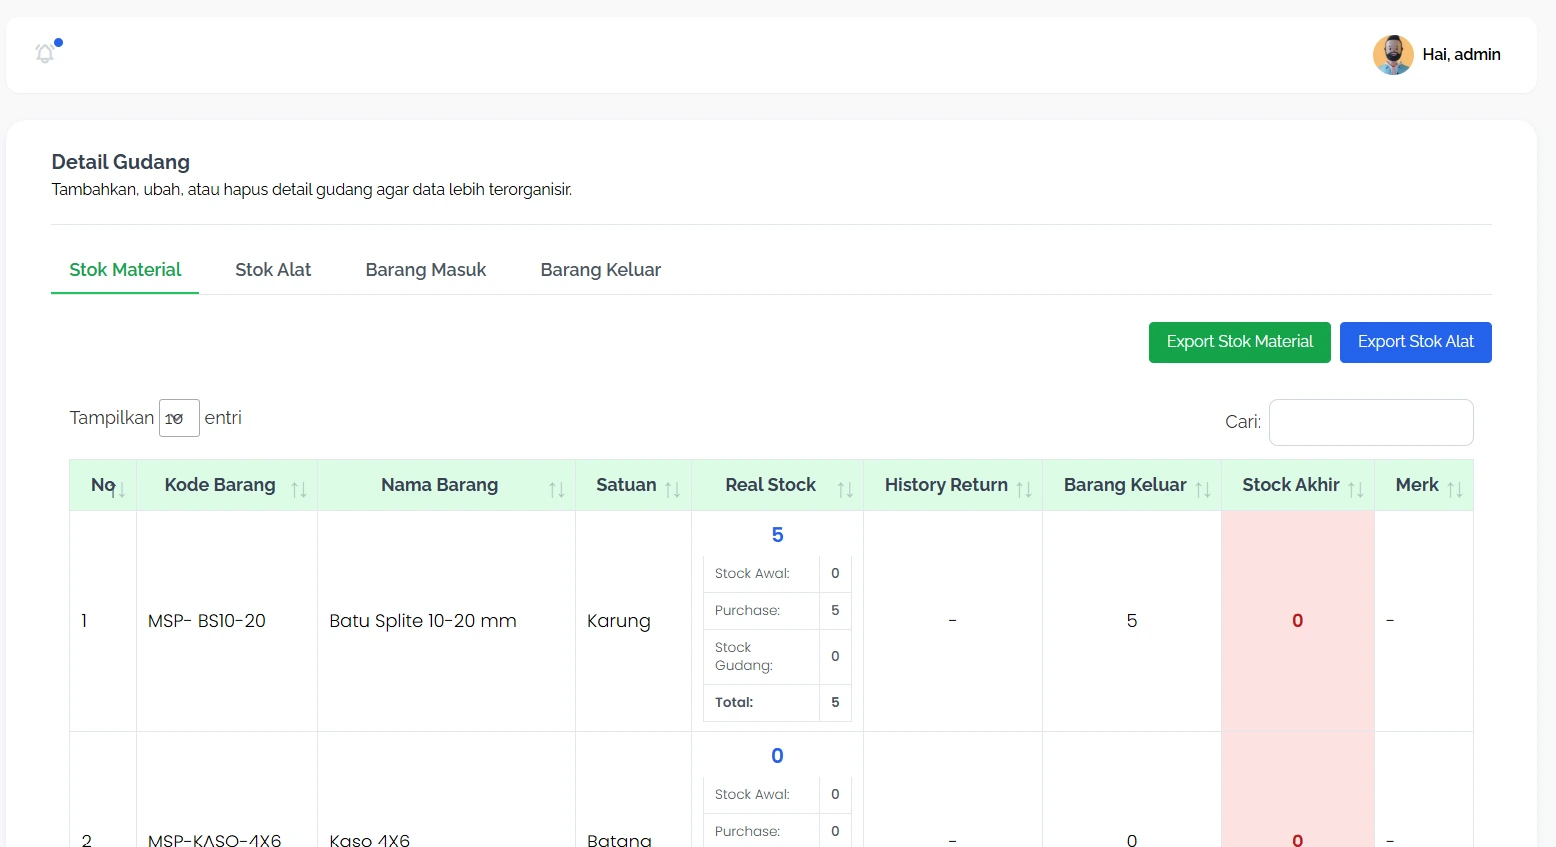Viewport: 1556px width, 847px height.
Task: Sort by Barang Keluar arrows icon
Action: click(x=1203, y=489)
